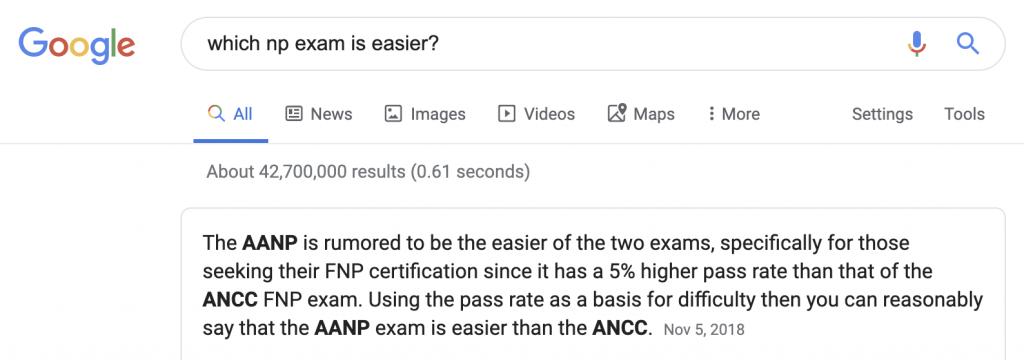Click the Google logo to go home
Screen dimensions: 1024x360
tap(76, 44)
